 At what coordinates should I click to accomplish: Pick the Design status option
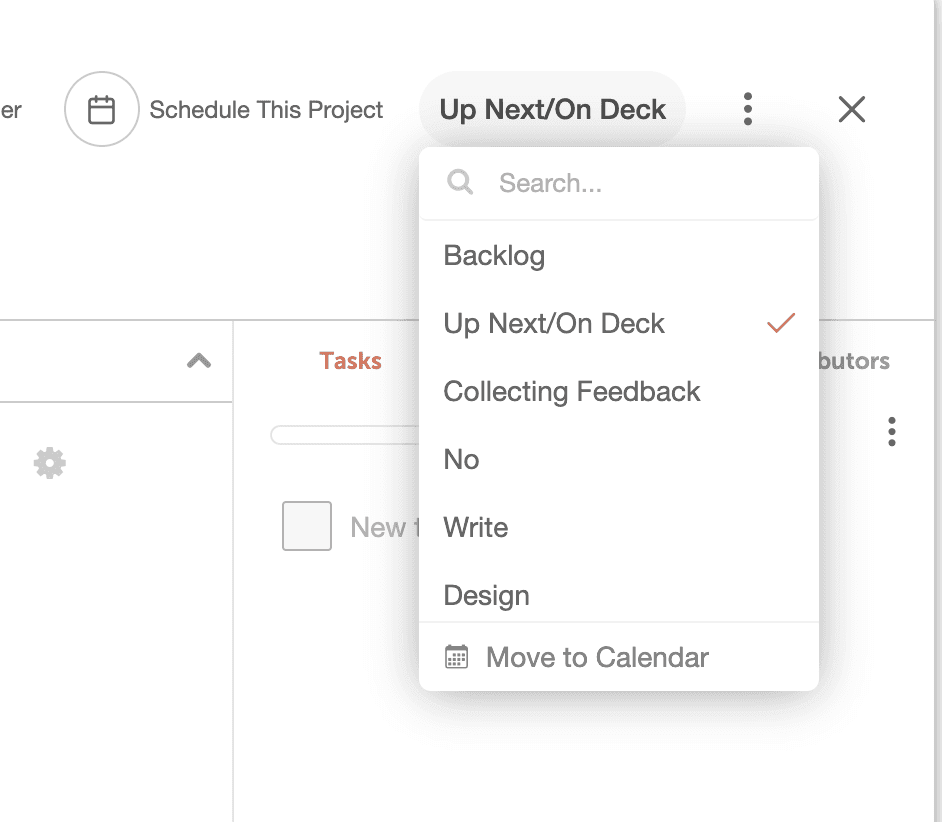tap(619, 594)
